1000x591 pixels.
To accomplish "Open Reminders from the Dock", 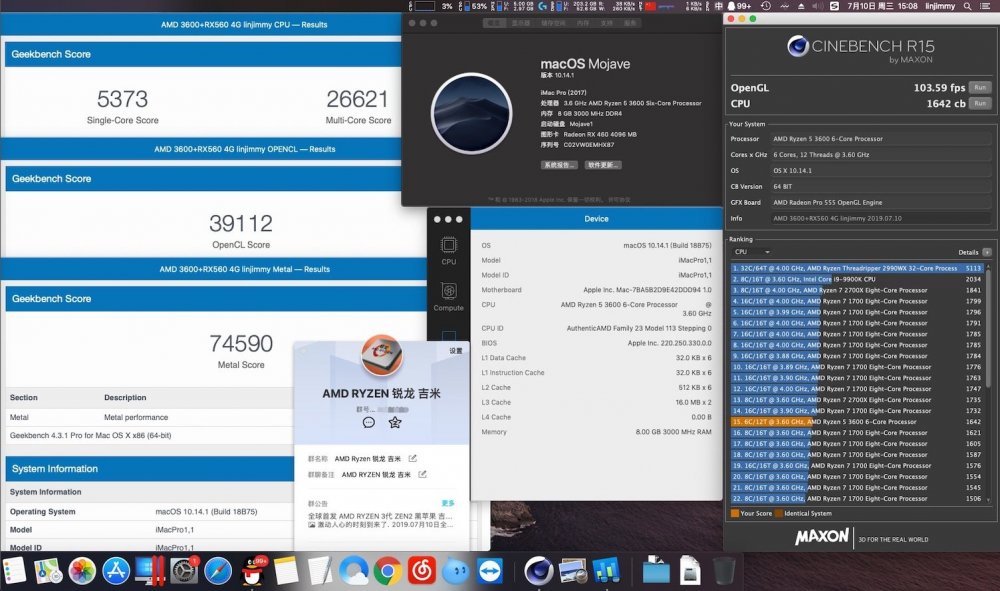I will click(13, 571).
